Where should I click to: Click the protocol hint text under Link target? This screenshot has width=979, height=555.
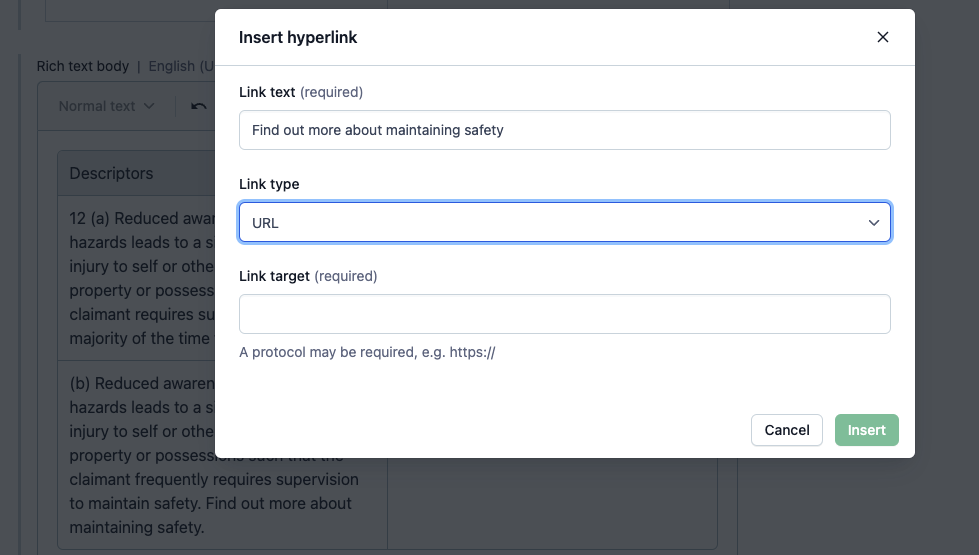[x=367, y=352]
